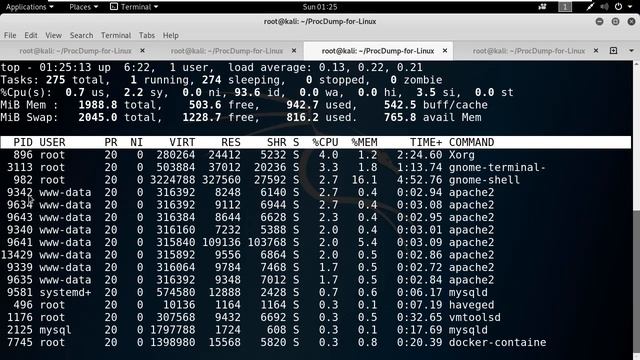Click apache2 row with PID 9641

316,242
